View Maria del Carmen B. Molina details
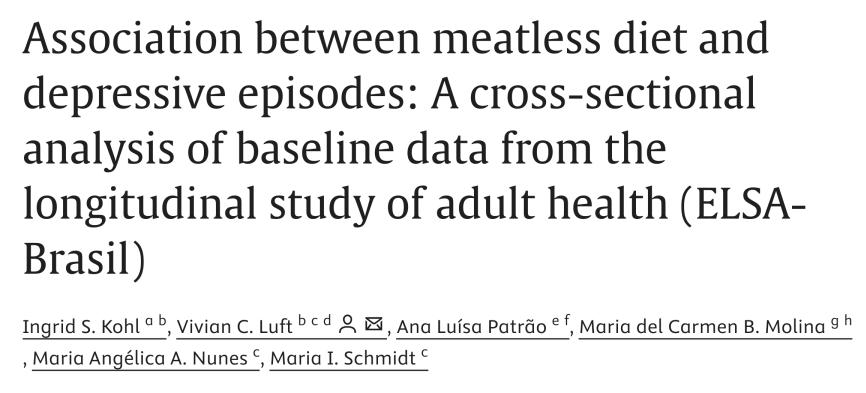The height and width of the screenshot is (393, 866). 701,327
